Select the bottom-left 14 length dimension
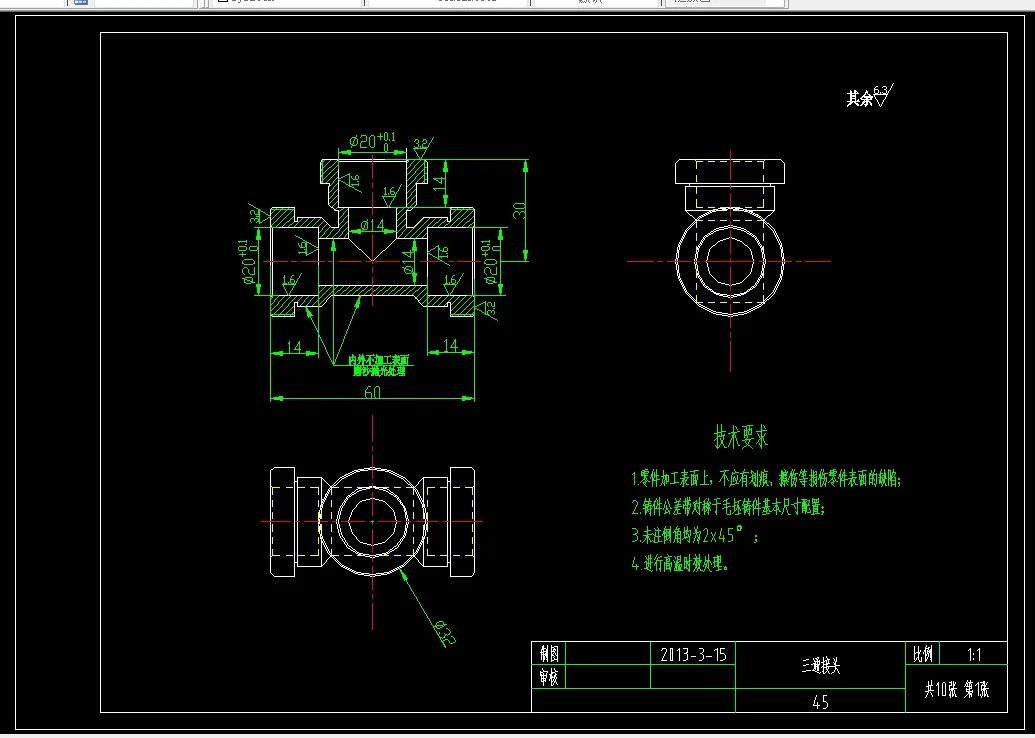 (x=294, y=347)
